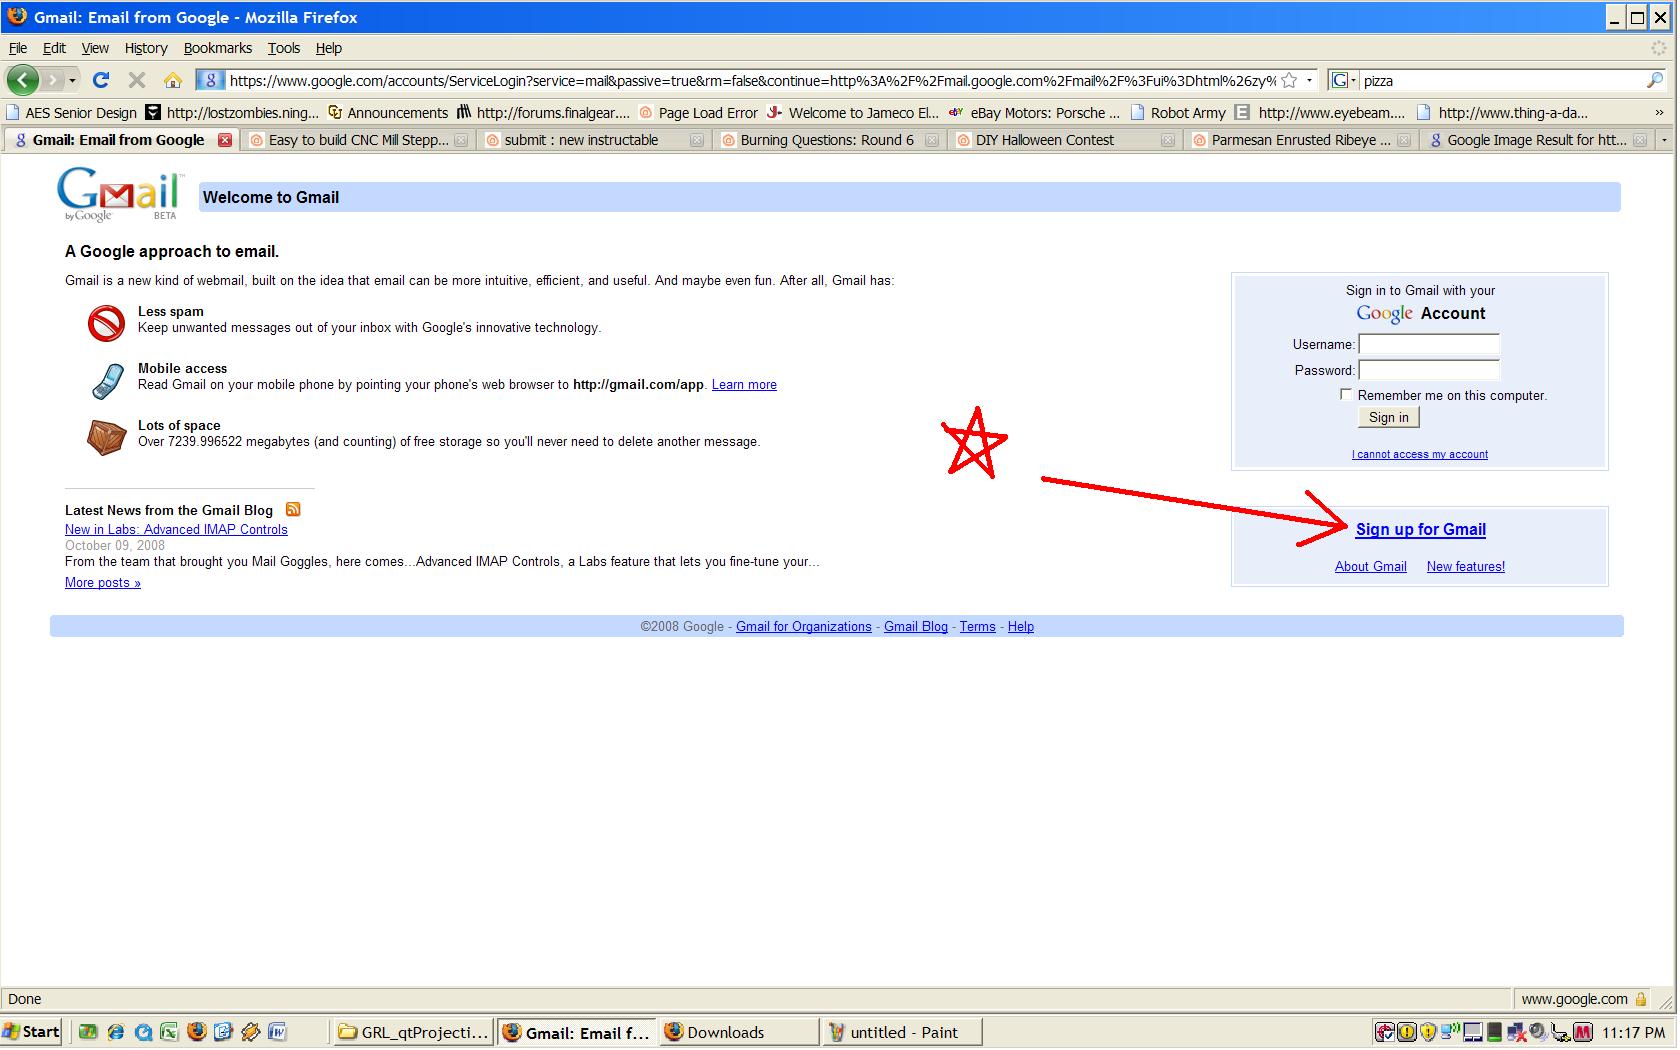
Task: Open the Terms footer link
Action: 978,627
